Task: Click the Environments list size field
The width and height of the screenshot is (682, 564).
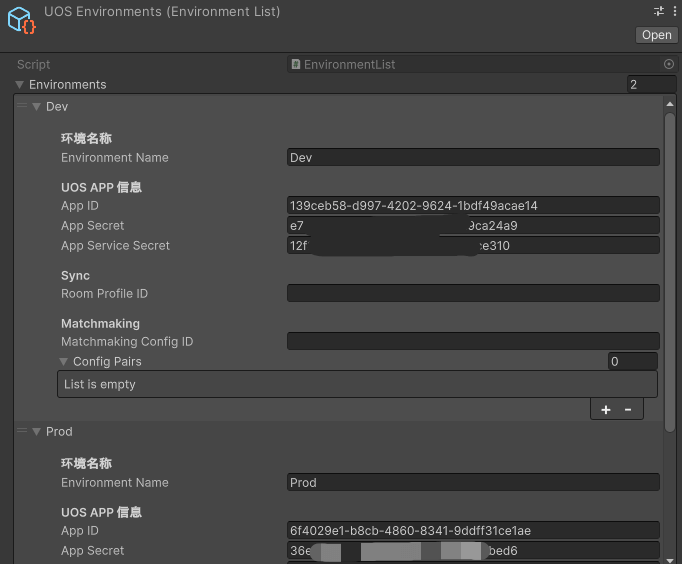Action: (x=650, y=85)
